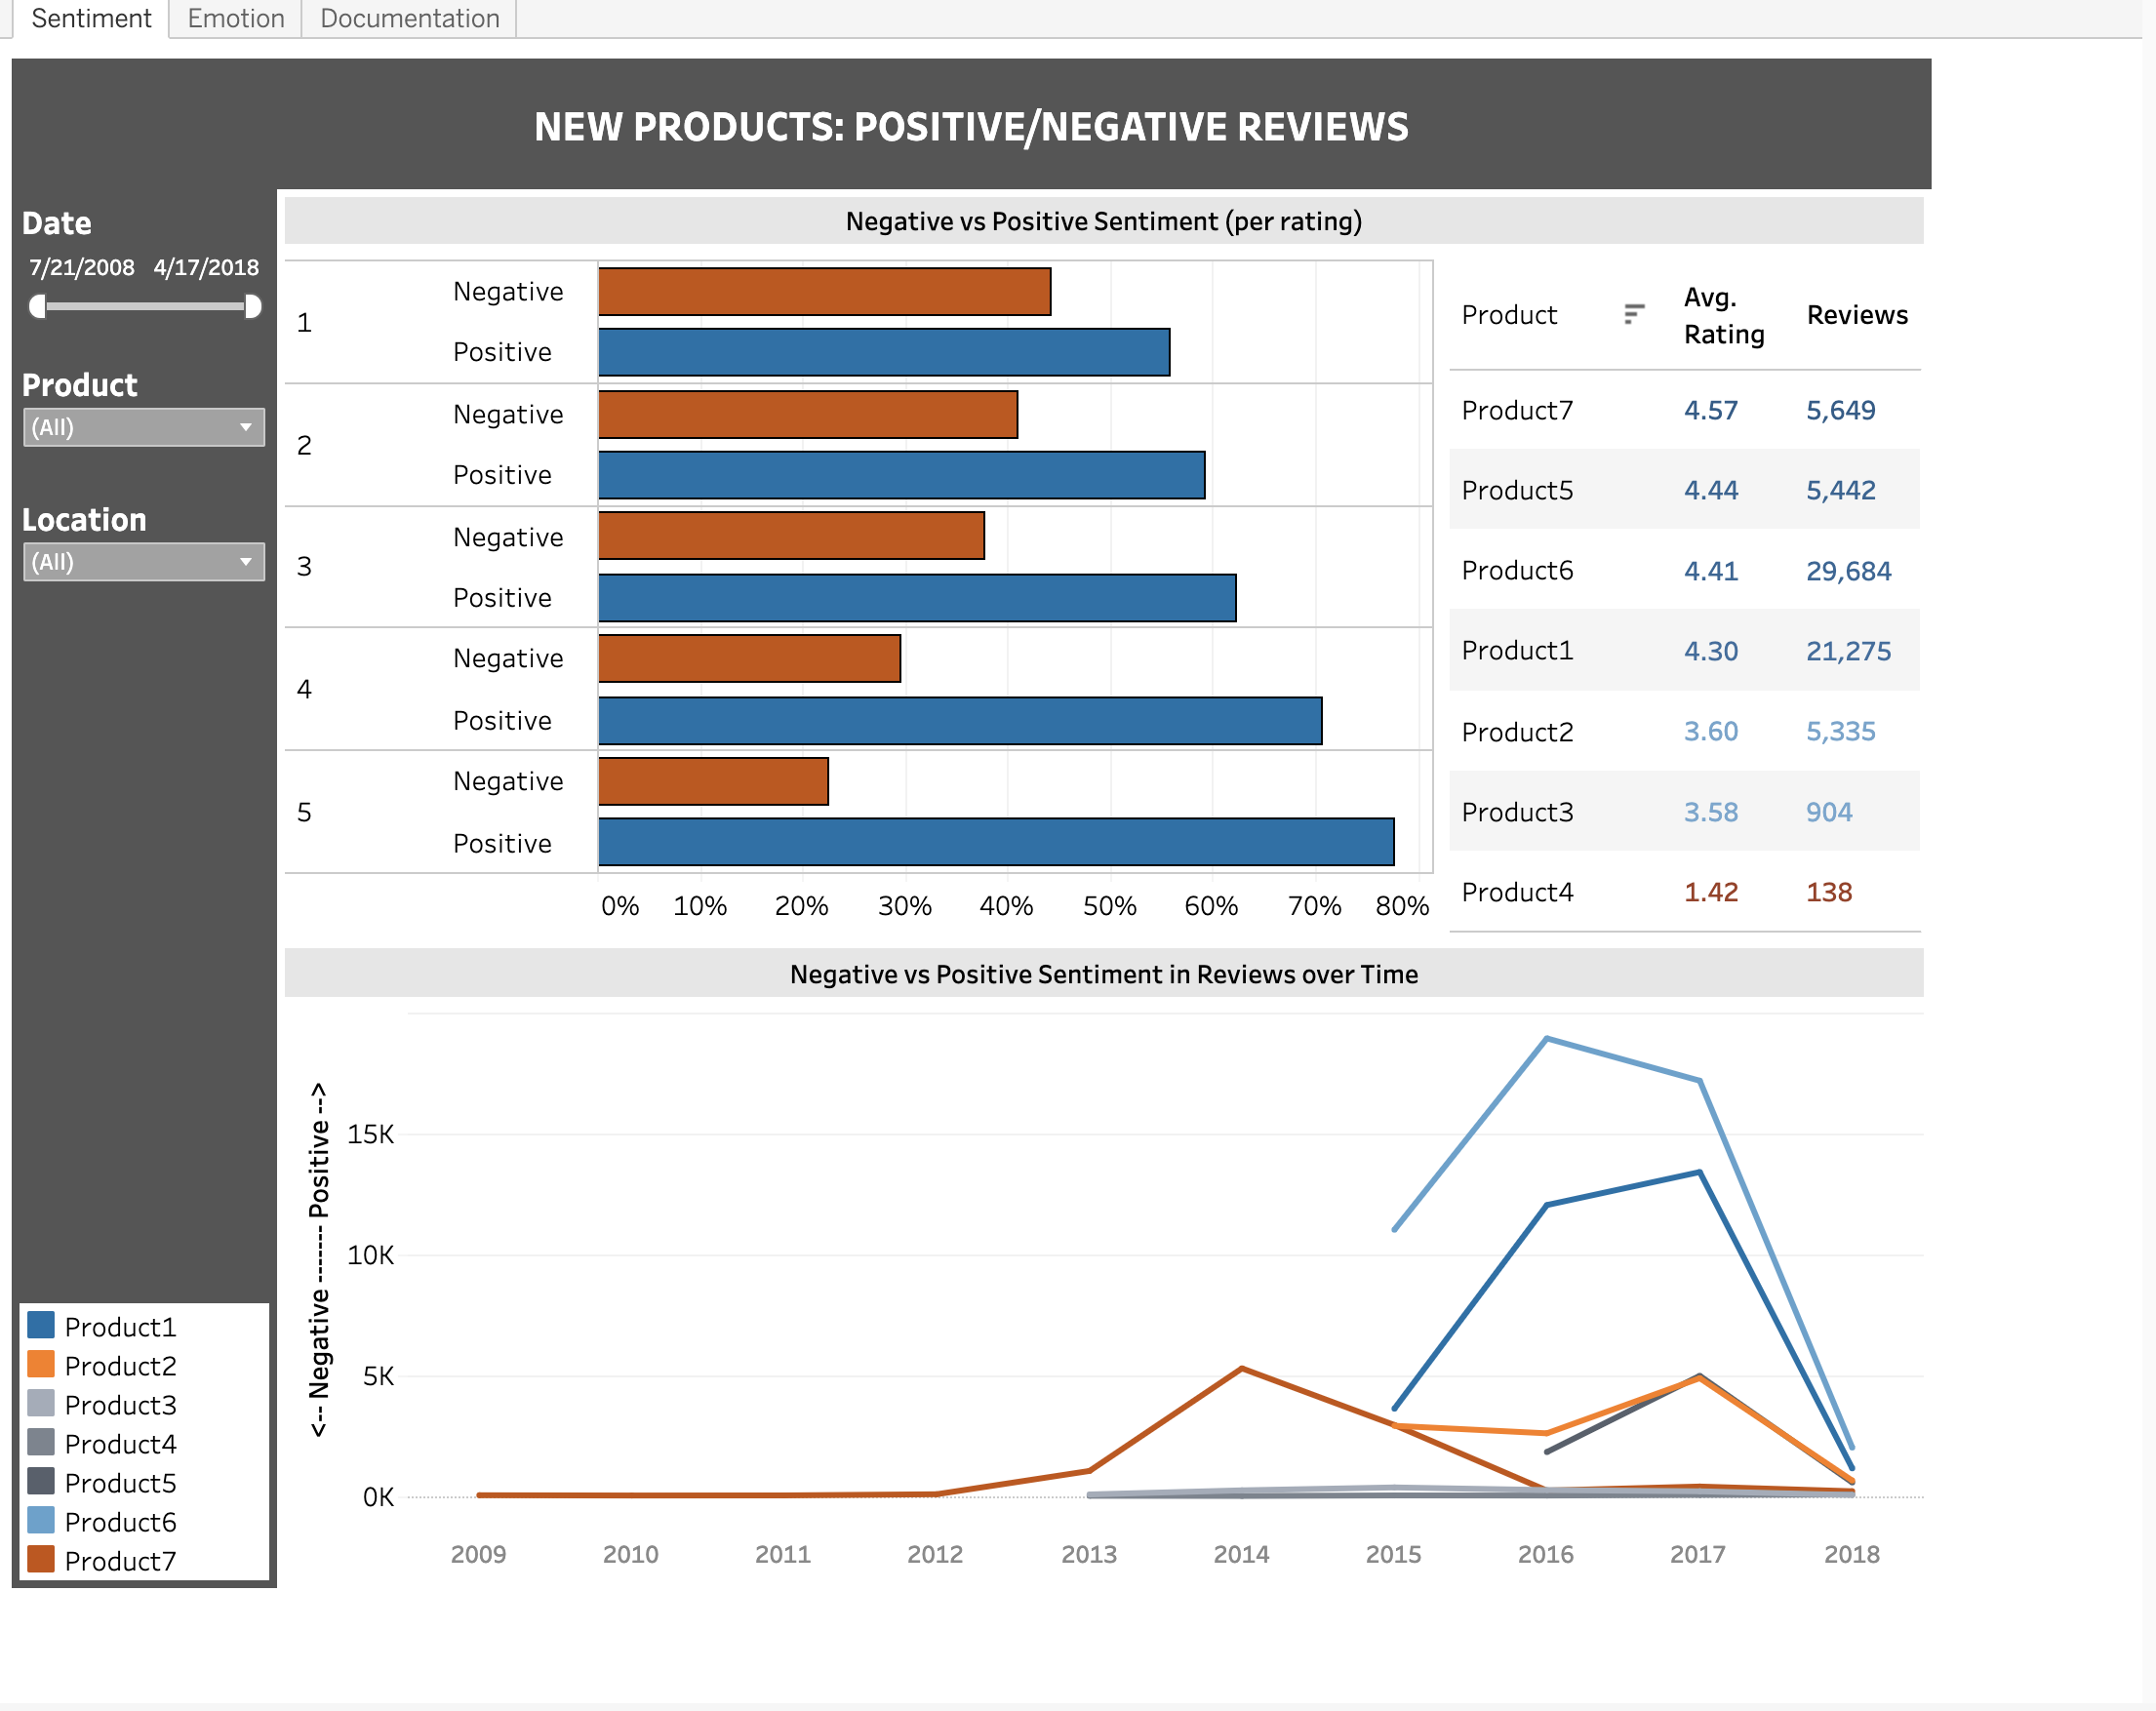Click the Avg. Rating column header
Image resolution: width=2156 pixels, height=1711 pixels.
[x=1723, y=315]
